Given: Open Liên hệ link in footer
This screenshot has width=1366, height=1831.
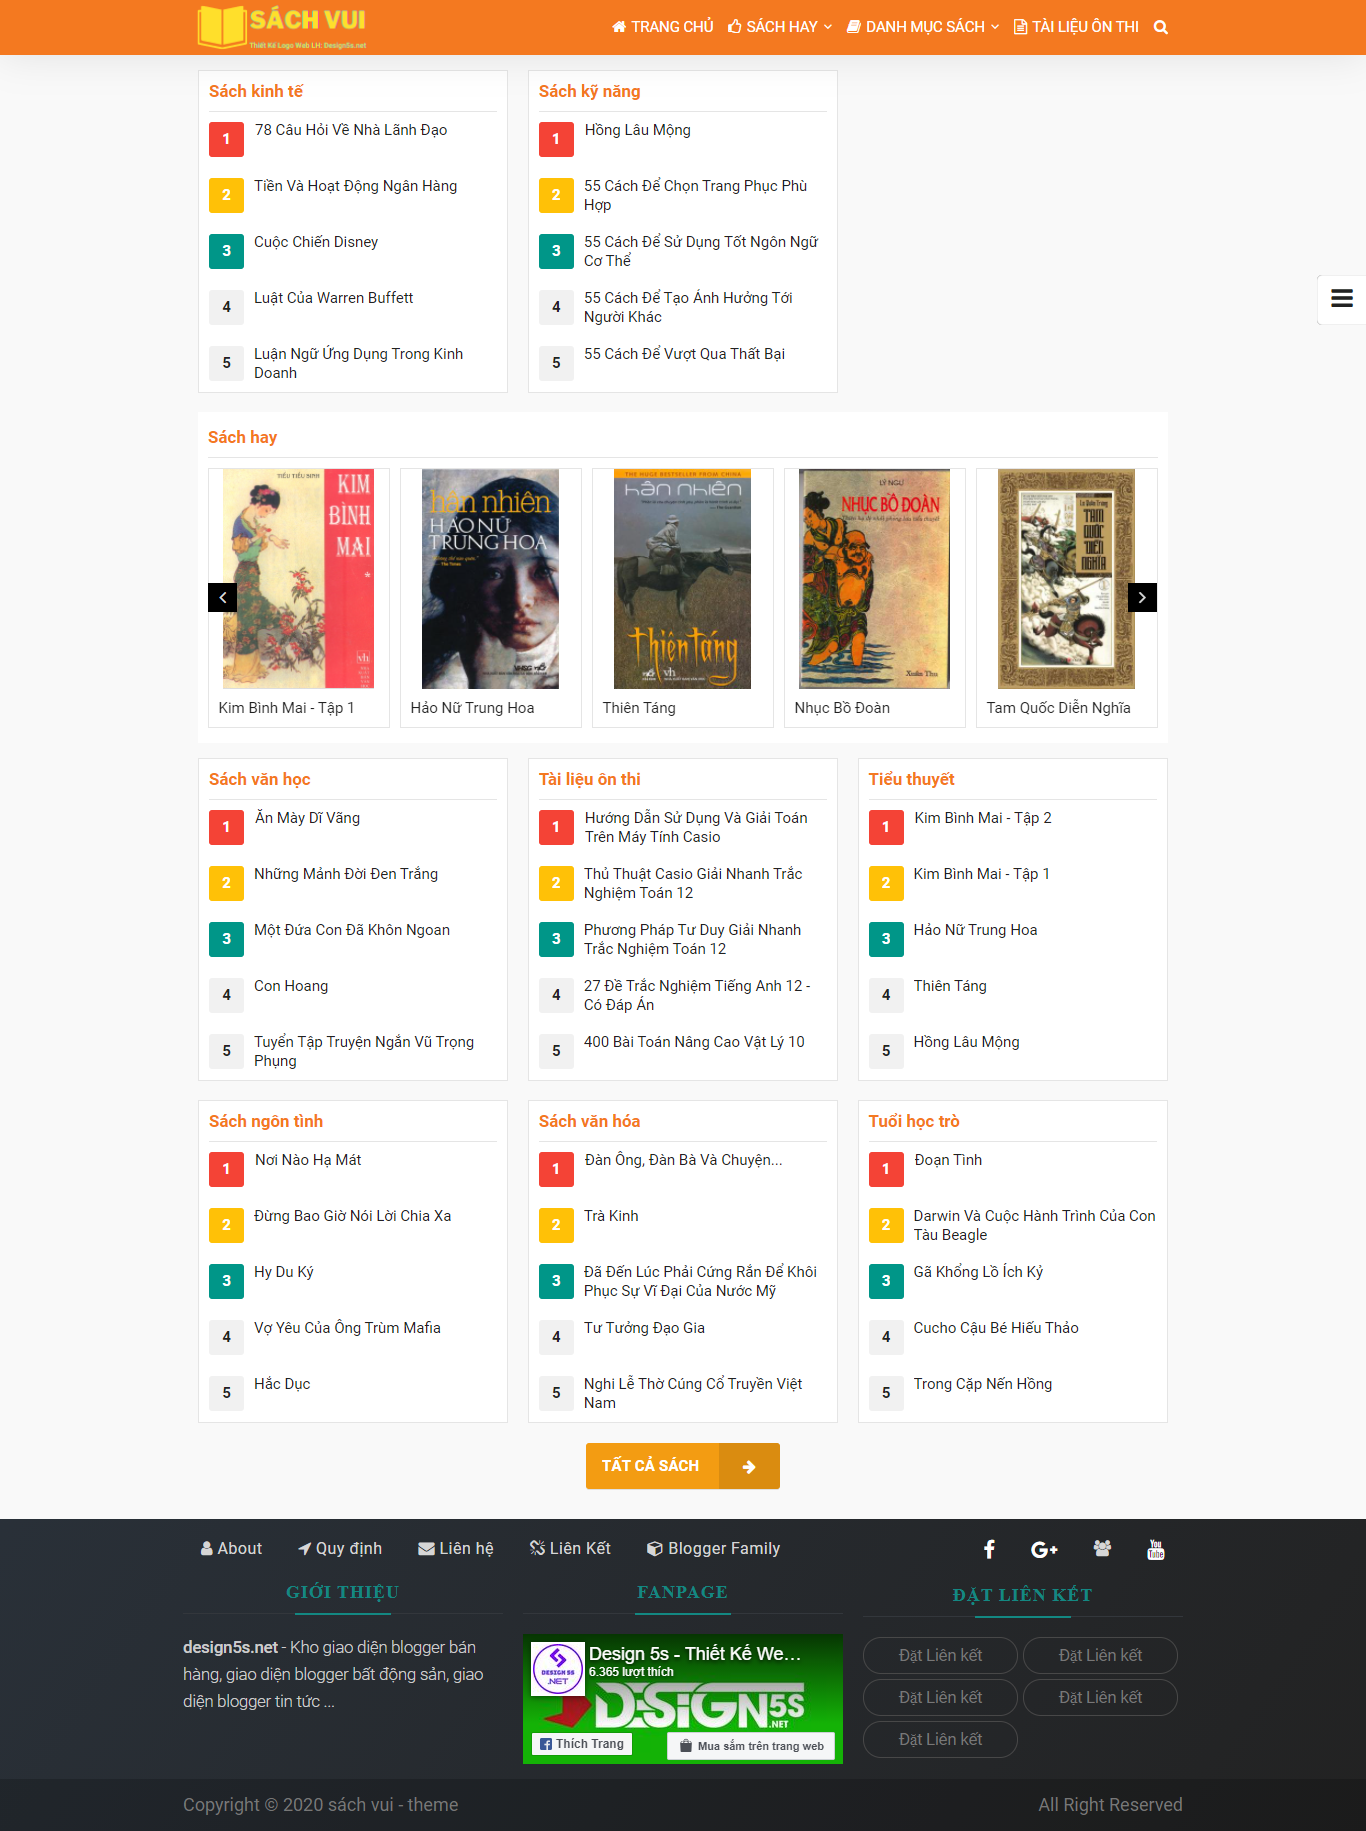Looking at the screenshot, I should (456, 1548).
